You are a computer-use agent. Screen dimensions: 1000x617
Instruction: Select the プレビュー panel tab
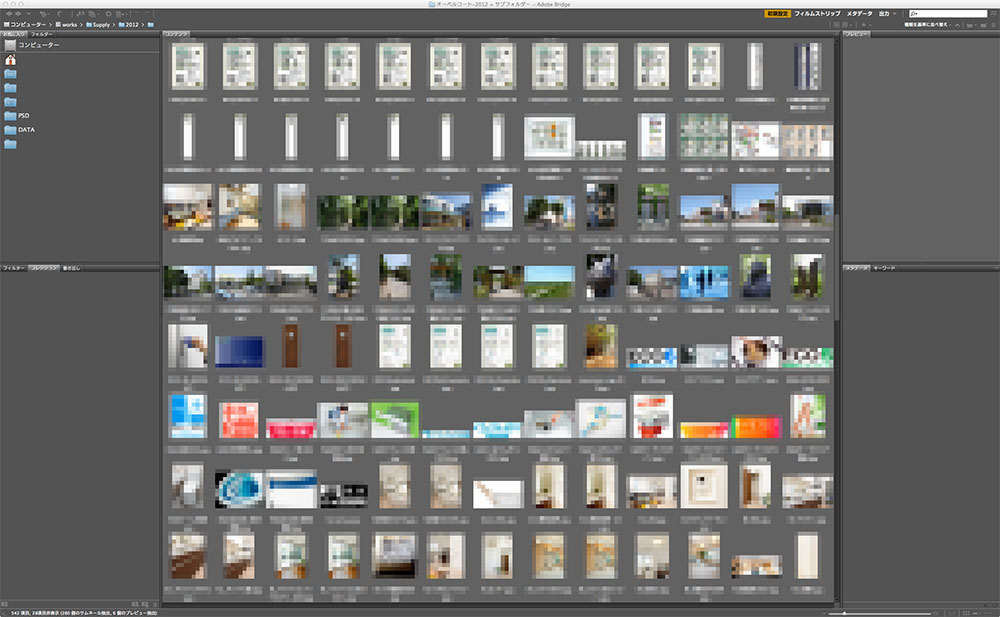[x=856, y=34]
